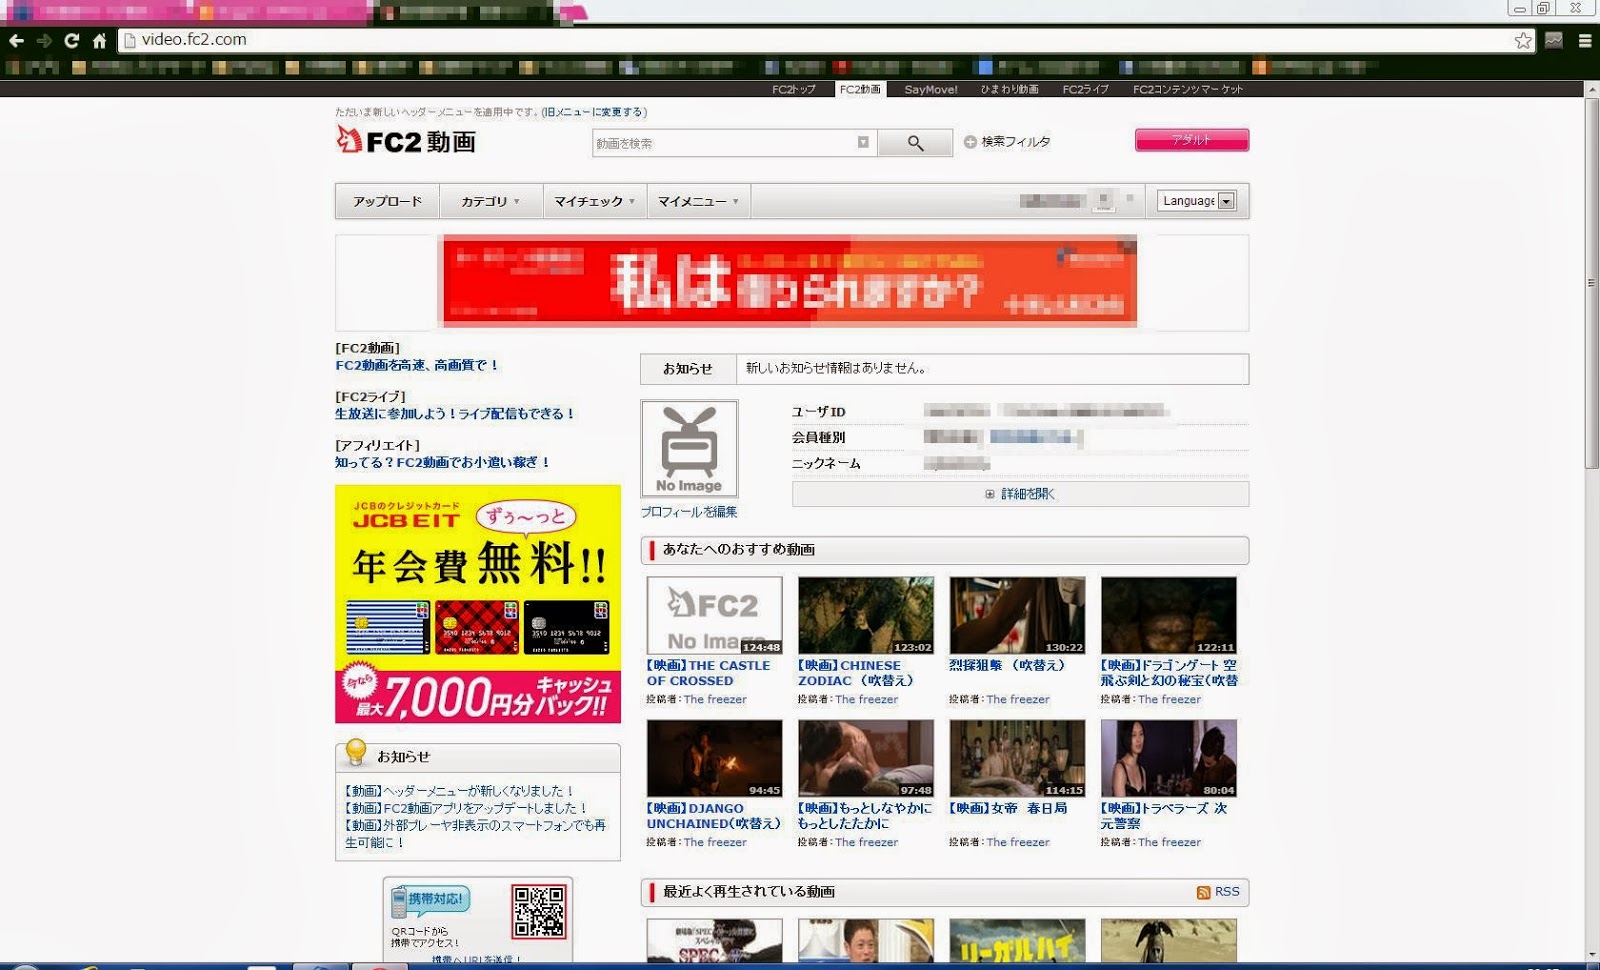This screenshot has width=1600, height=970.
Task: Open the FC2動画アプリをアップデートしました notice
Action: click(466, 808)
